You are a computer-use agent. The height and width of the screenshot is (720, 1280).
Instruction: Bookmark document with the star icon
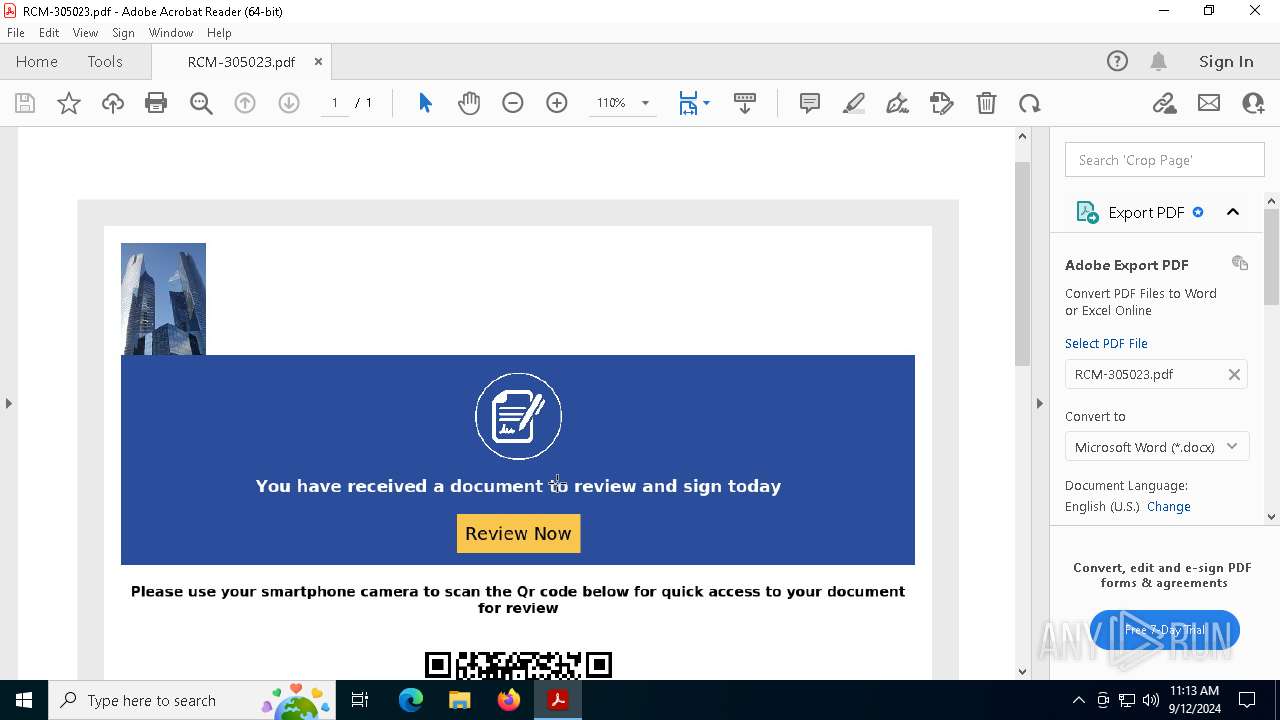[69, 103]
